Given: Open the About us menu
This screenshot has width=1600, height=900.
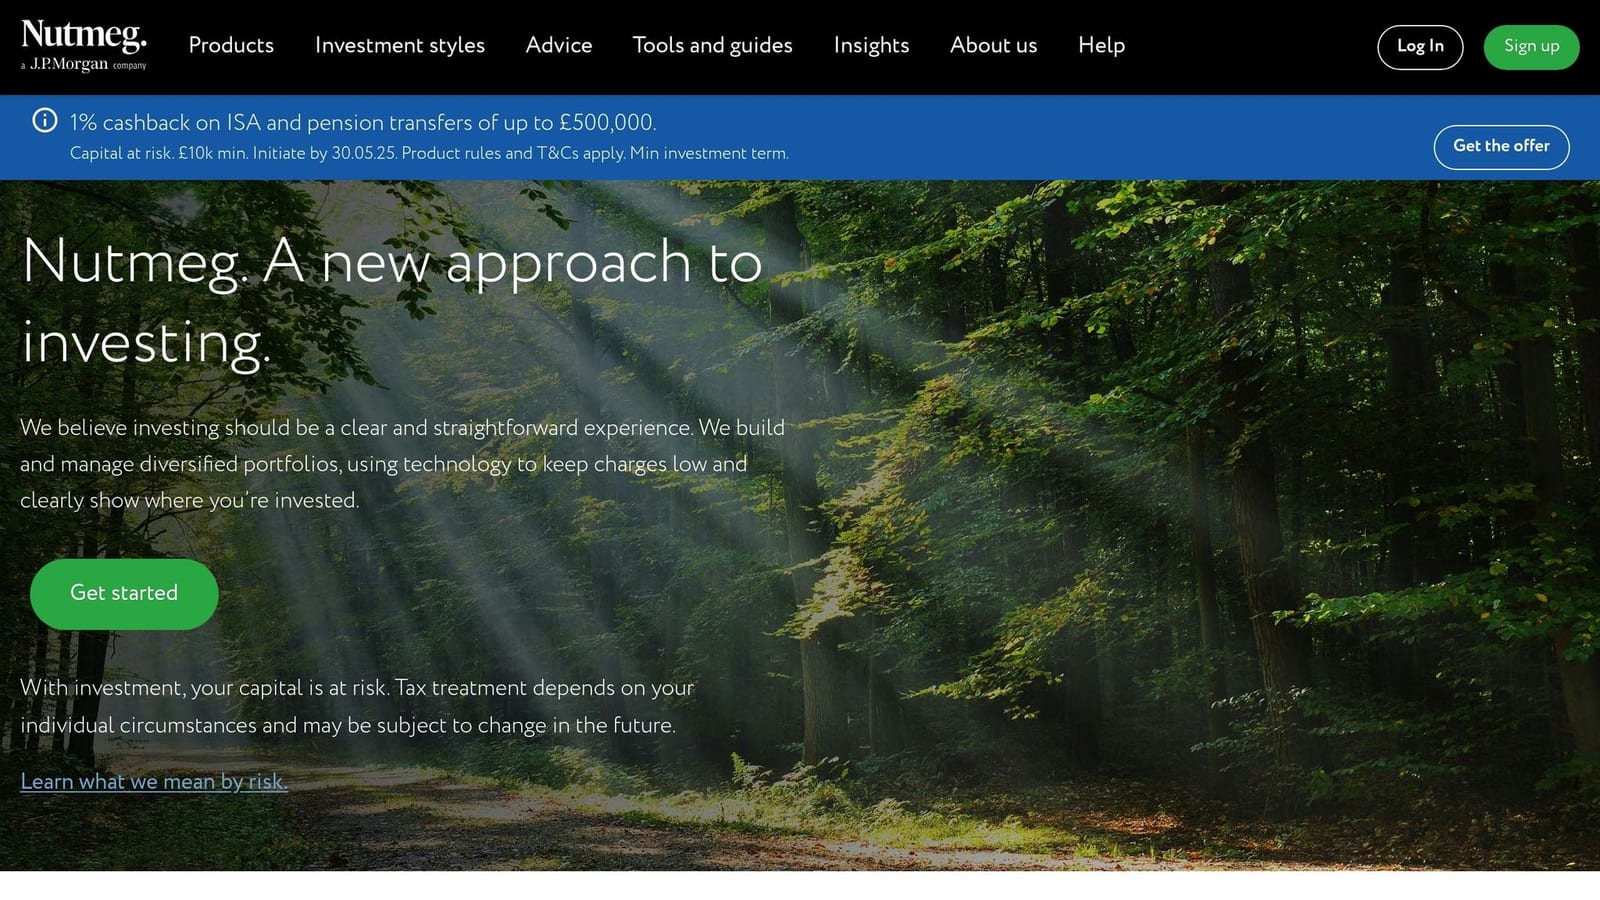Looking at the screenshot, I should coord(994,45).
